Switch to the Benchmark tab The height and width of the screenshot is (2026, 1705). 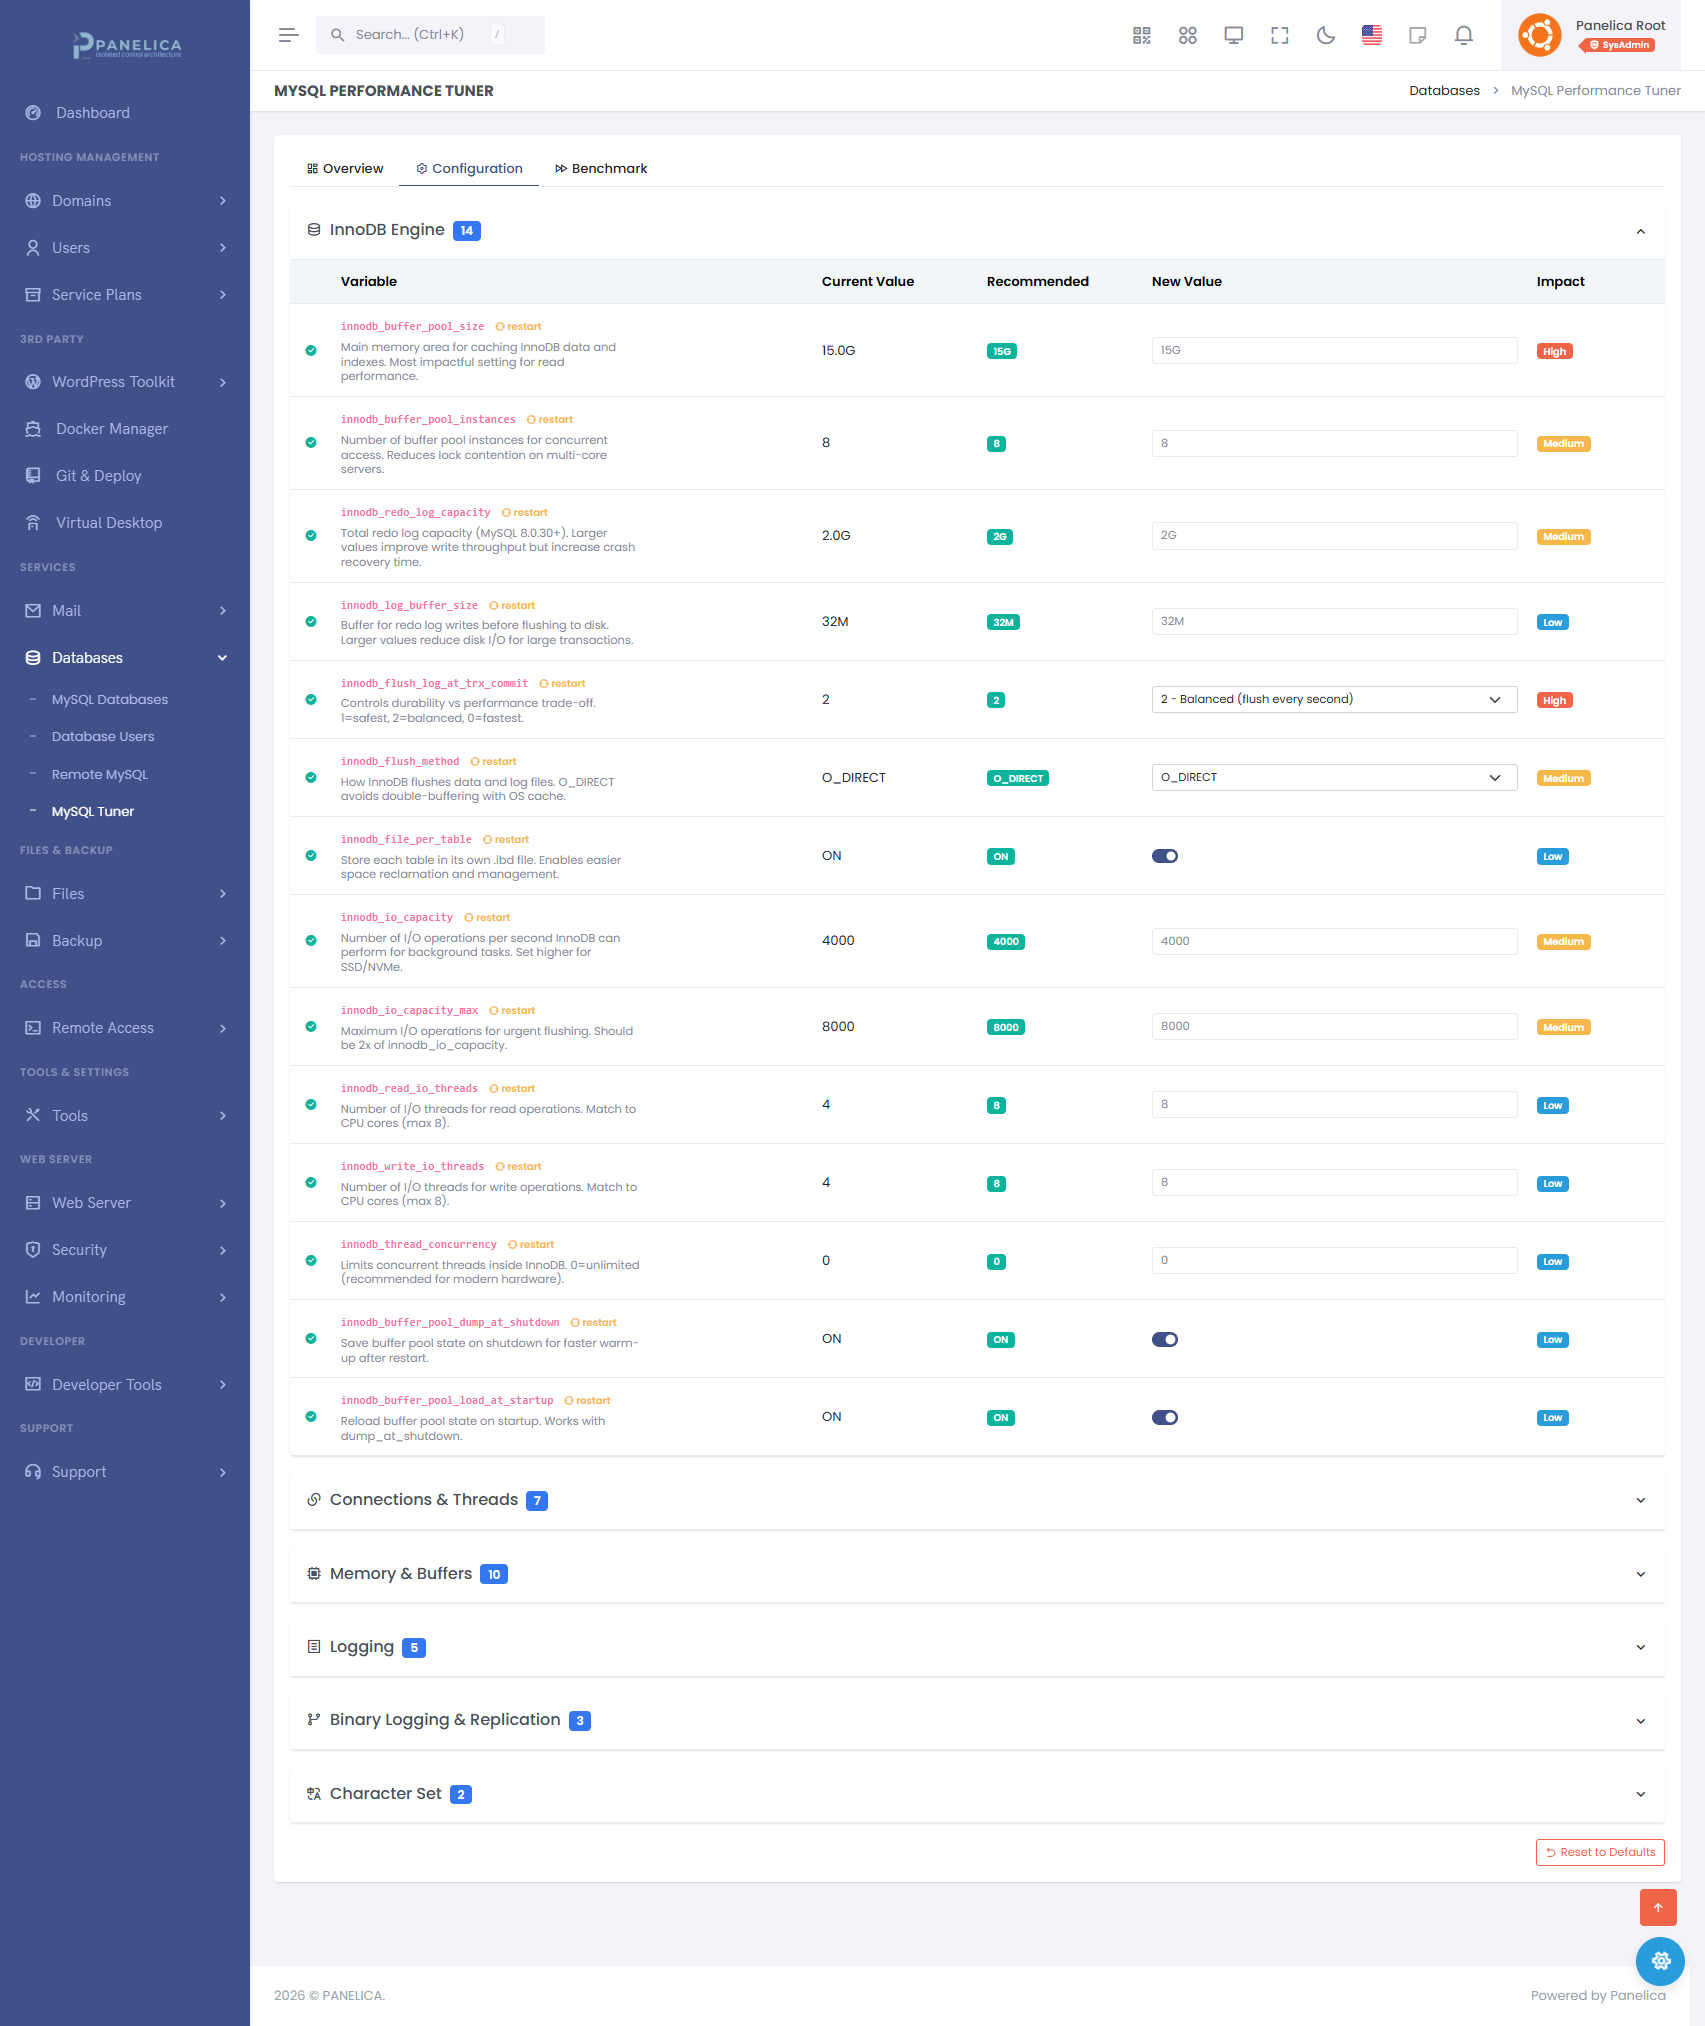(x=600, y=168)
